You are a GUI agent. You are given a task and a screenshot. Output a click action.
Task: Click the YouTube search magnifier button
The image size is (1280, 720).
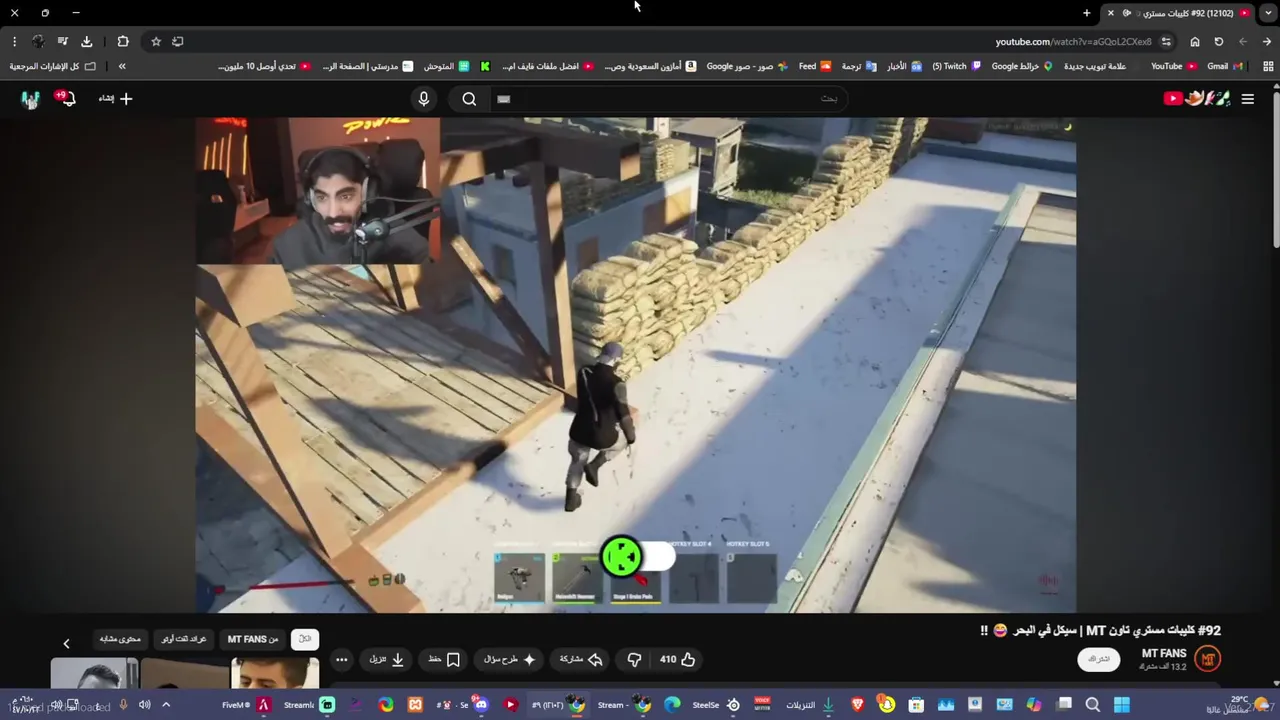[469, 98]
